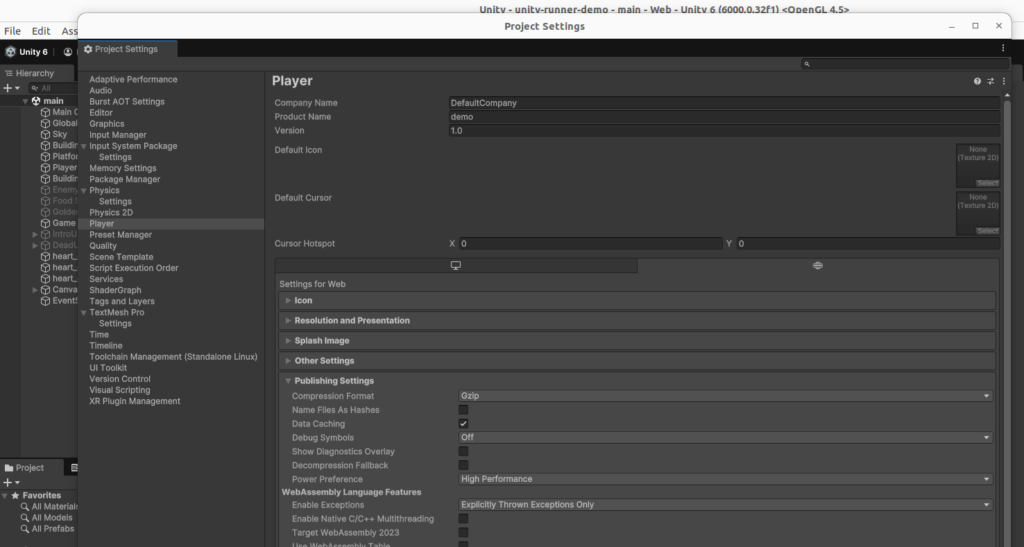Expand the Icon section
Screen dimensions: 1024x547
pyautogui.click(x=637, y=300)
